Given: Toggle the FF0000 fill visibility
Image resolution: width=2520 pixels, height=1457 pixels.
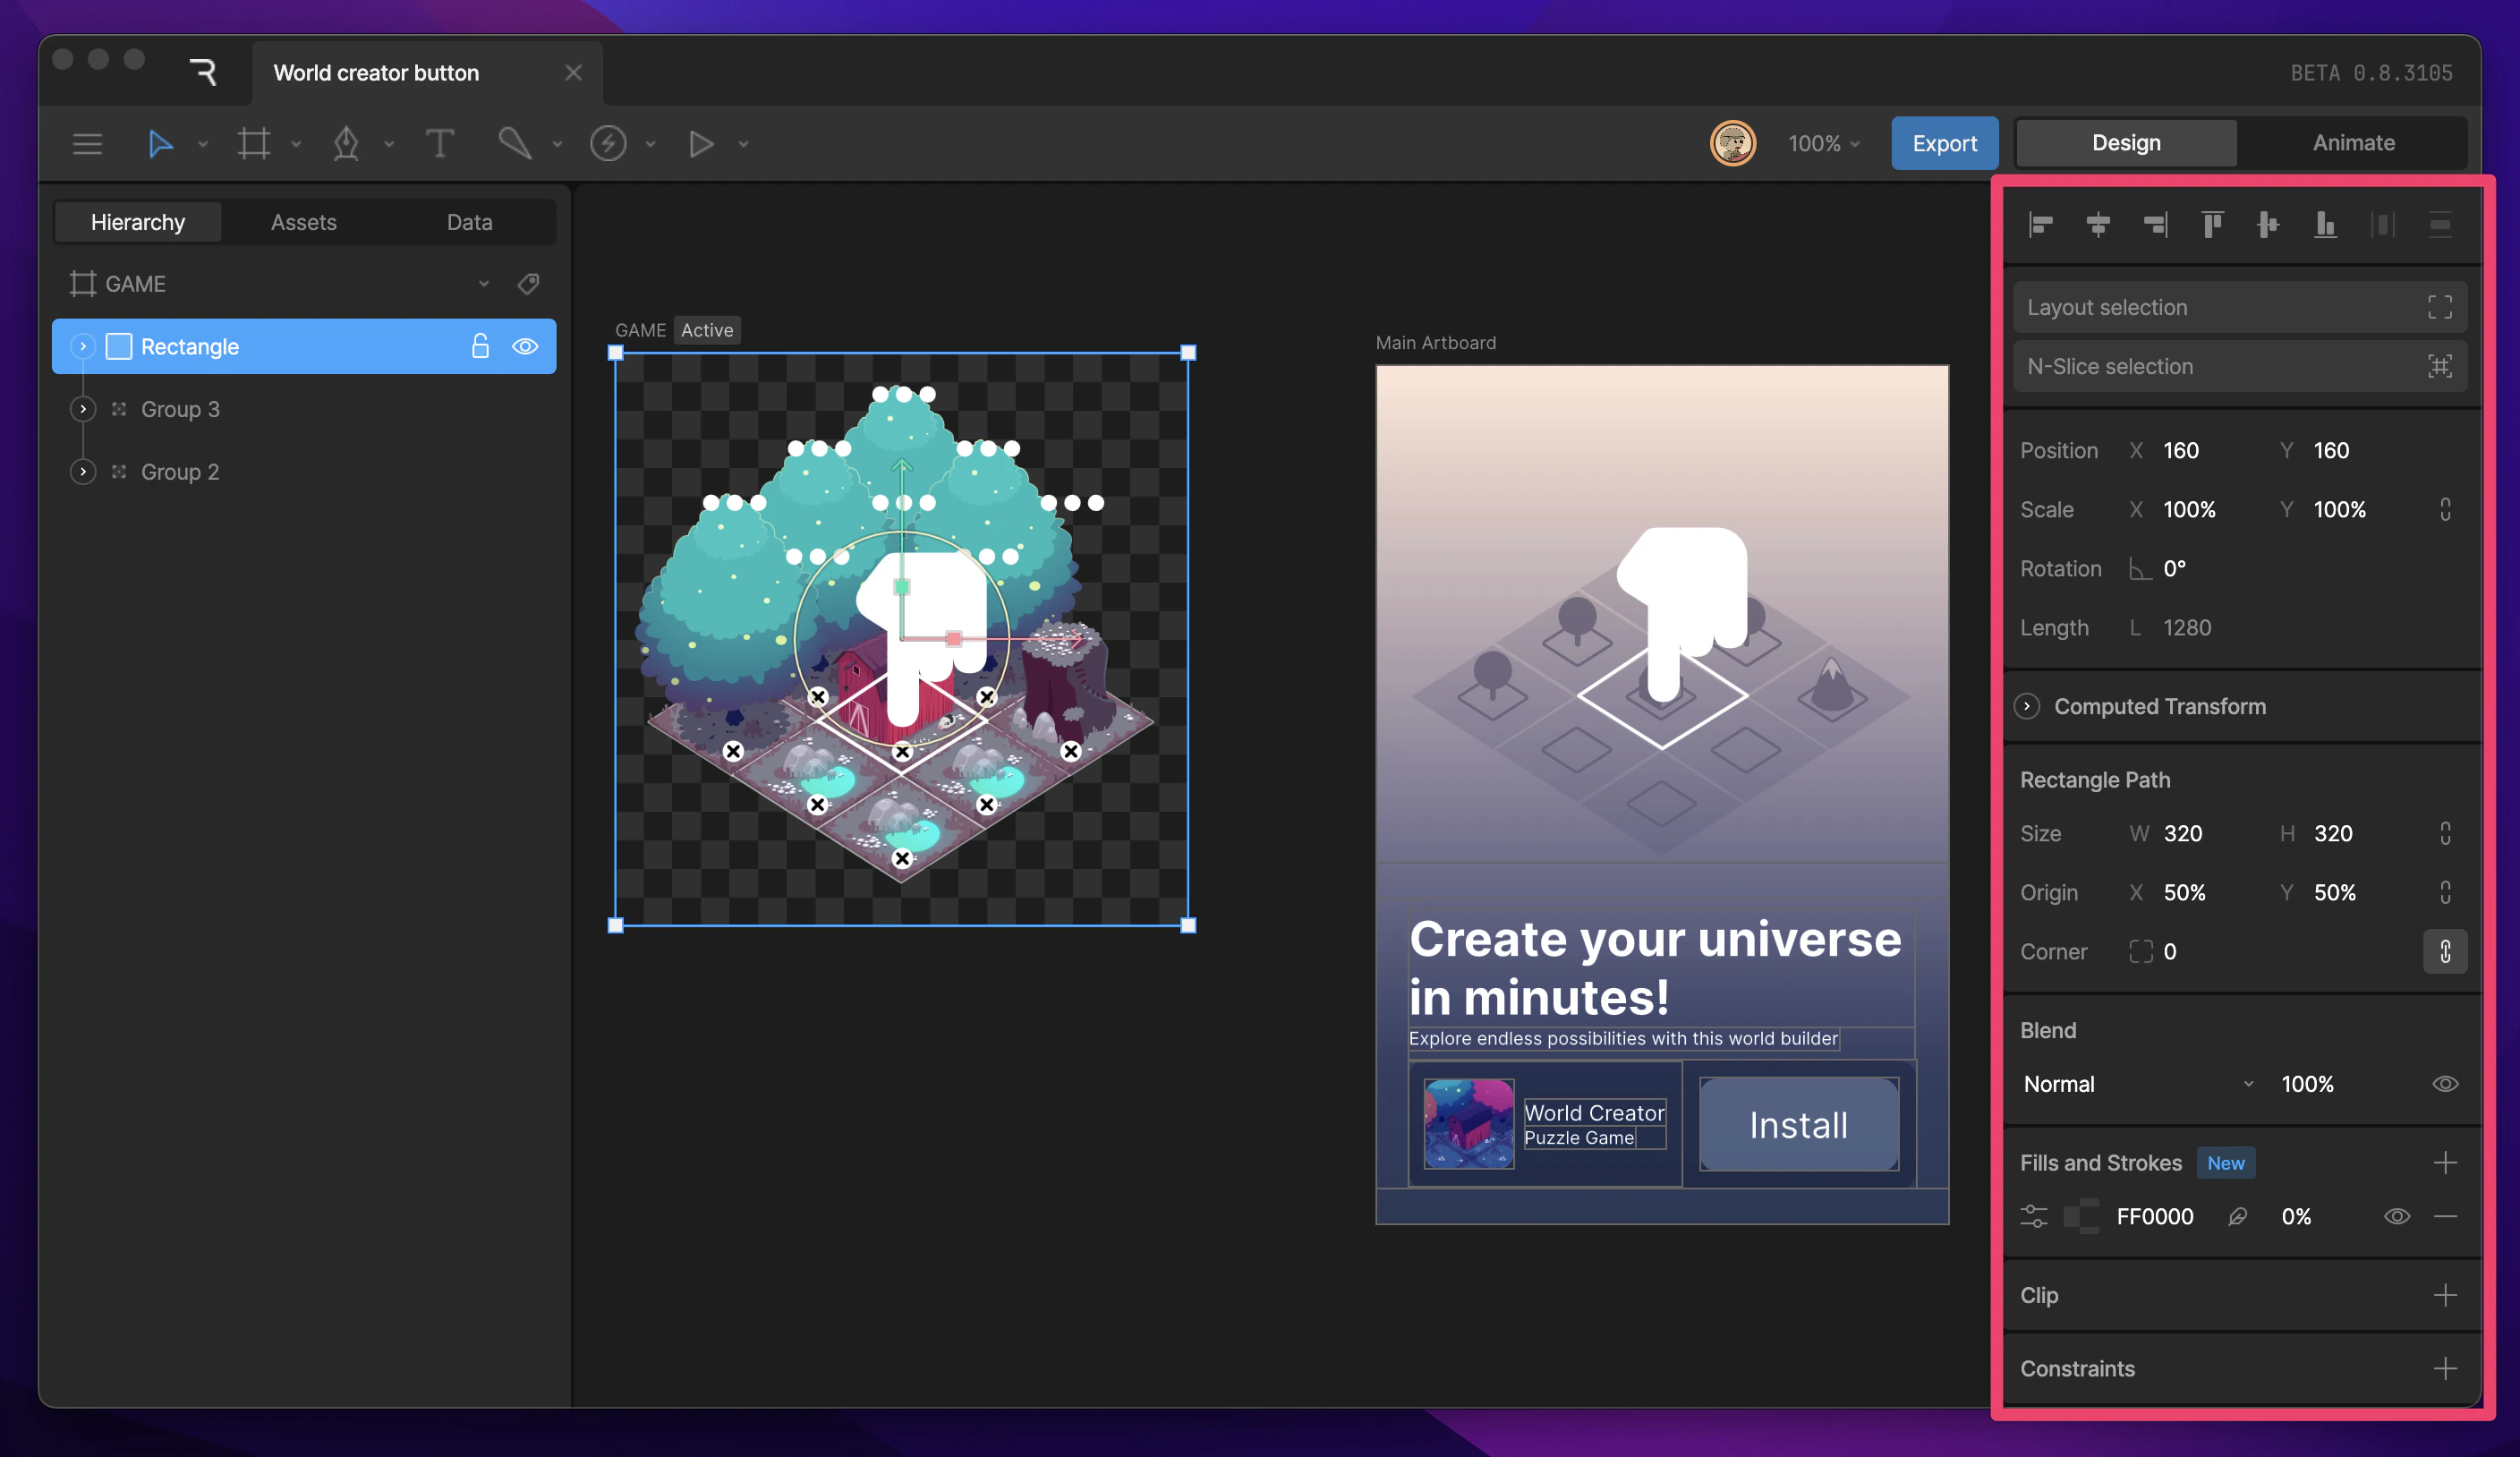Looking at the screenshot, I should pyautogui.click(x=2396, y=1216).
